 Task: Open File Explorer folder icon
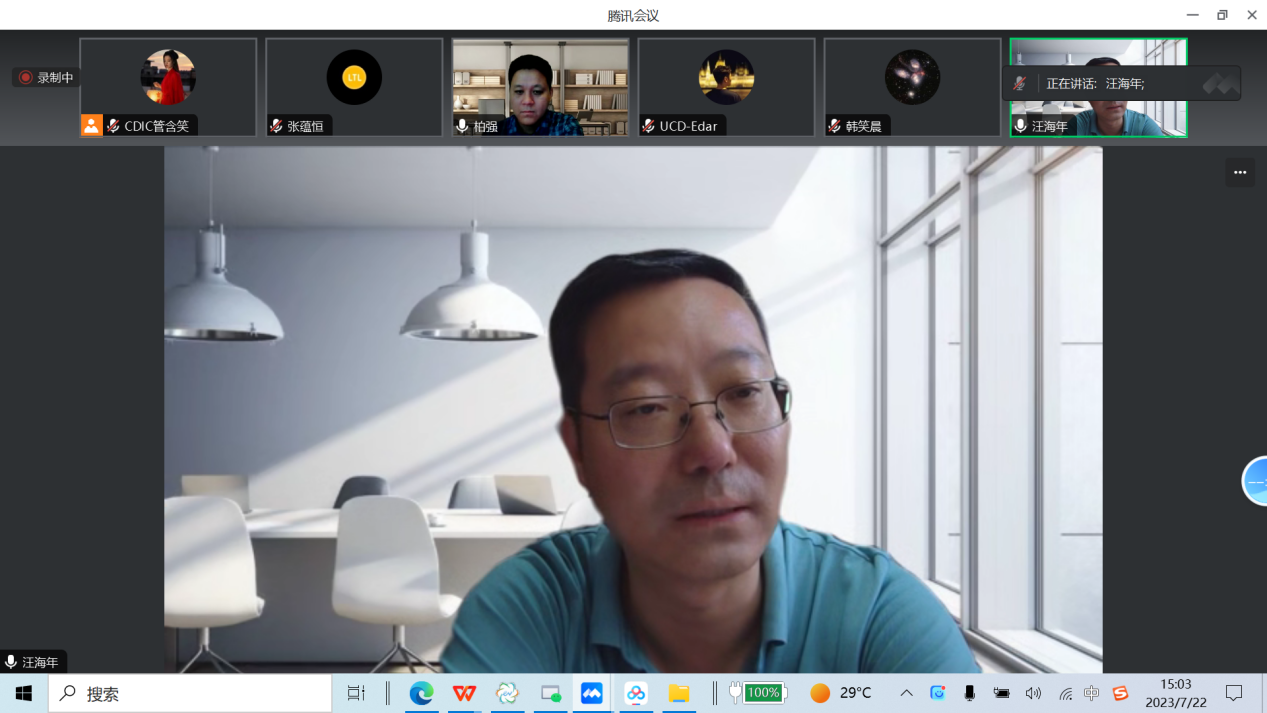coord(679,693)
